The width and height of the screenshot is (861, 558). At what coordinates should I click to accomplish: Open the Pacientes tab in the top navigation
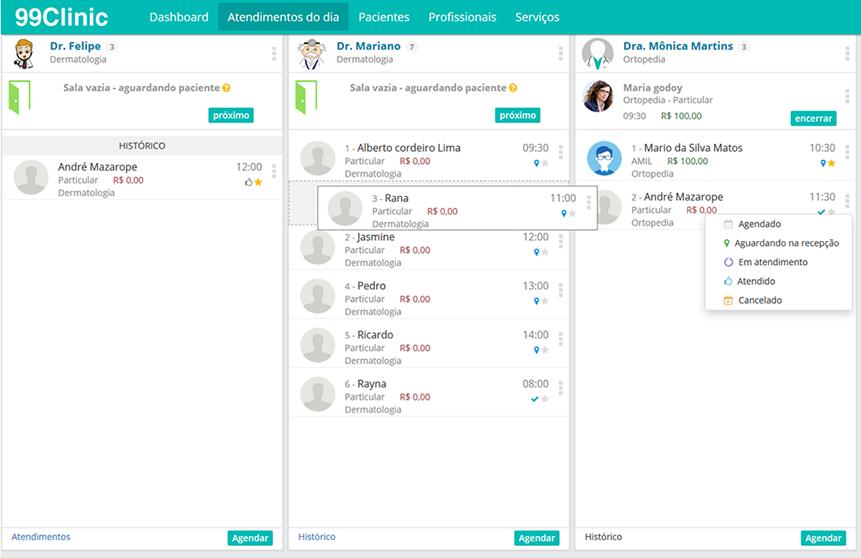point(383,17)
